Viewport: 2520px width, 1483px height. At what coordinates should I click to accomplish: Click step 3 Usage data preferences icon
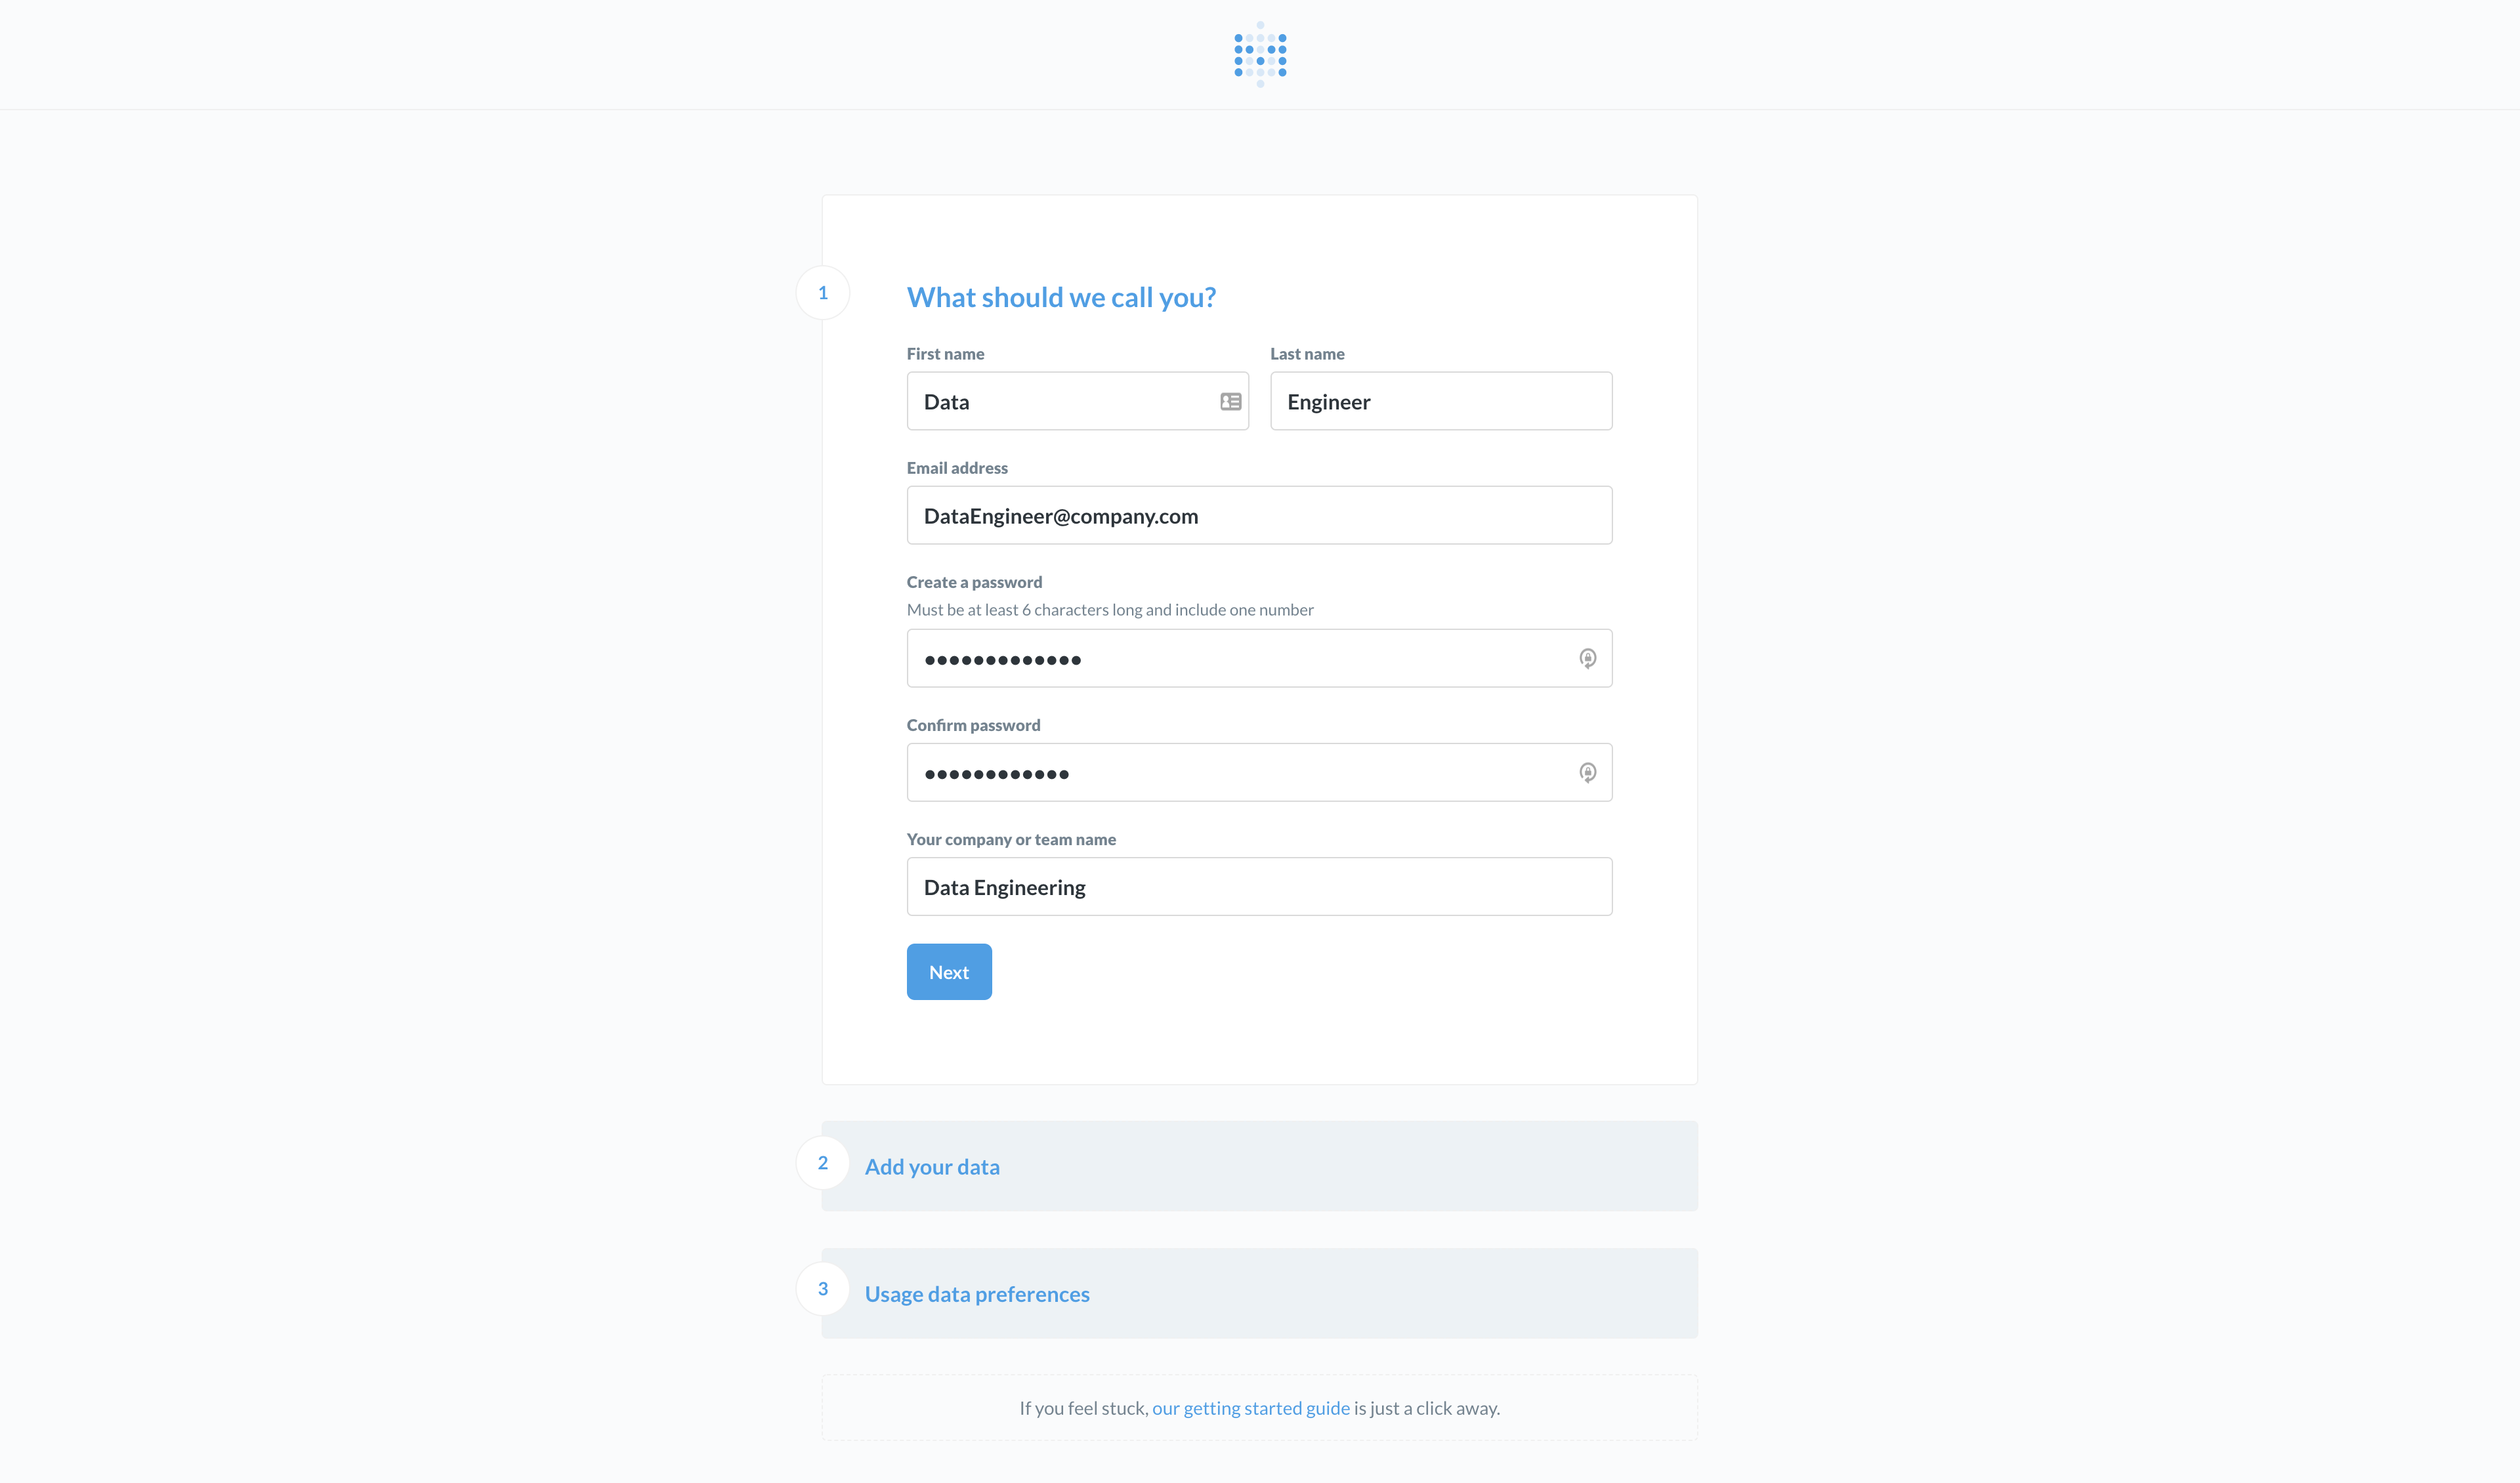tap(822, 1291)
